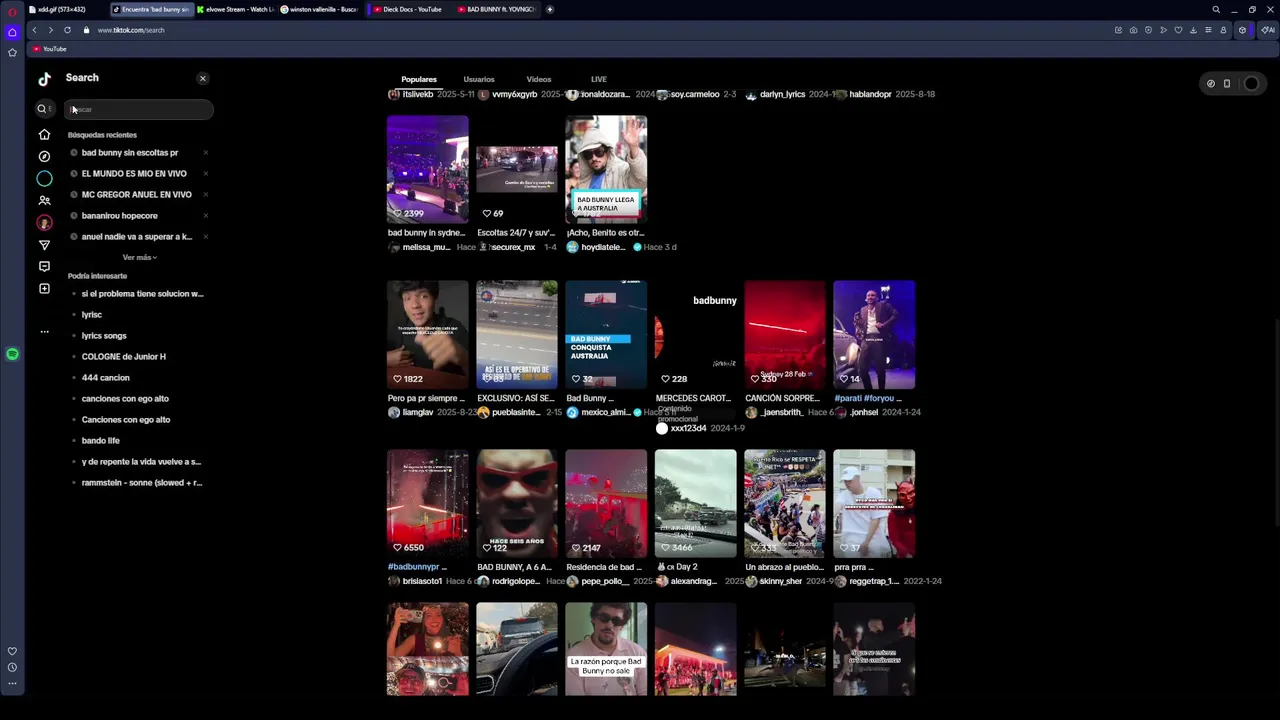Select suggestion rammstein - sonne (slowed
This screenshot has width=1280, height=720.
coord(142,483)
